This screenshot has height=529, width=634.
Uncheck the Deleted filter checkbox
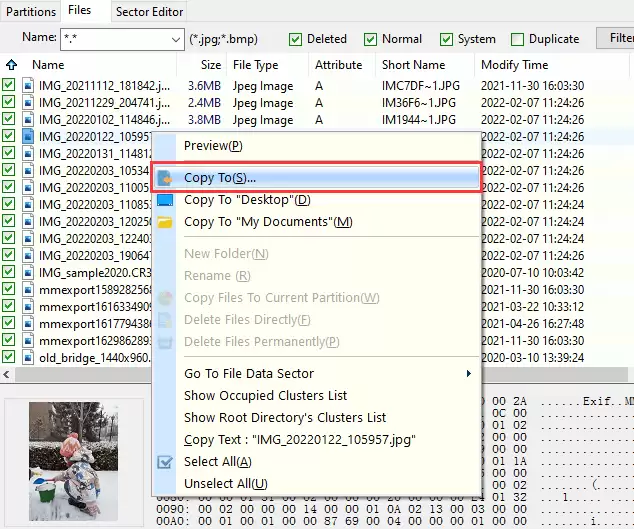(296, 39)
